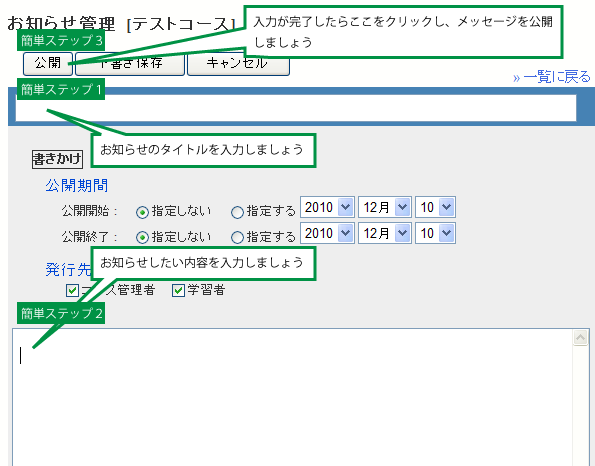
Task: Click the announcement title input field
Action: (296, 108)
